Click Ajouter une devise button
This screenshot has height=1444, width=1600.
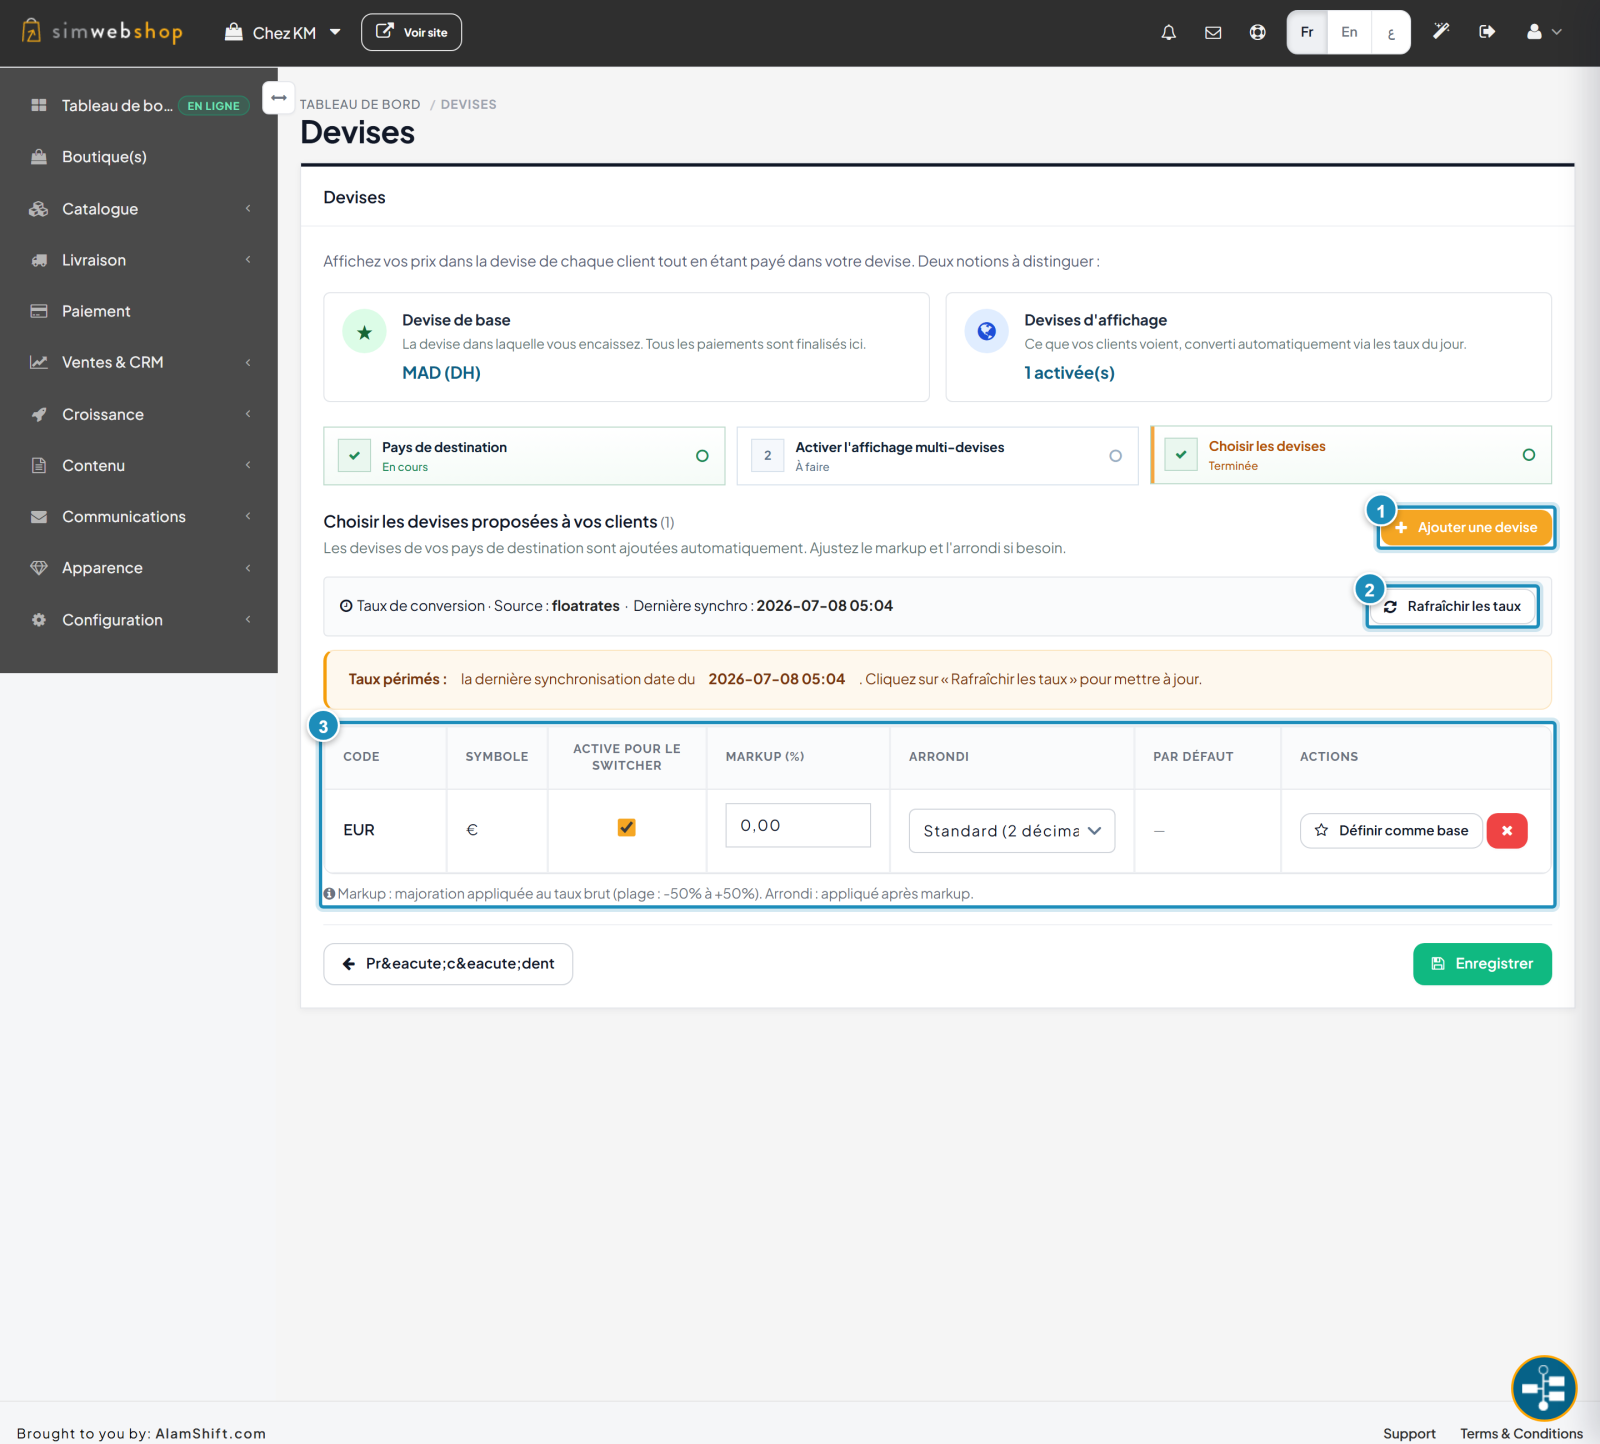[1466, 527]
